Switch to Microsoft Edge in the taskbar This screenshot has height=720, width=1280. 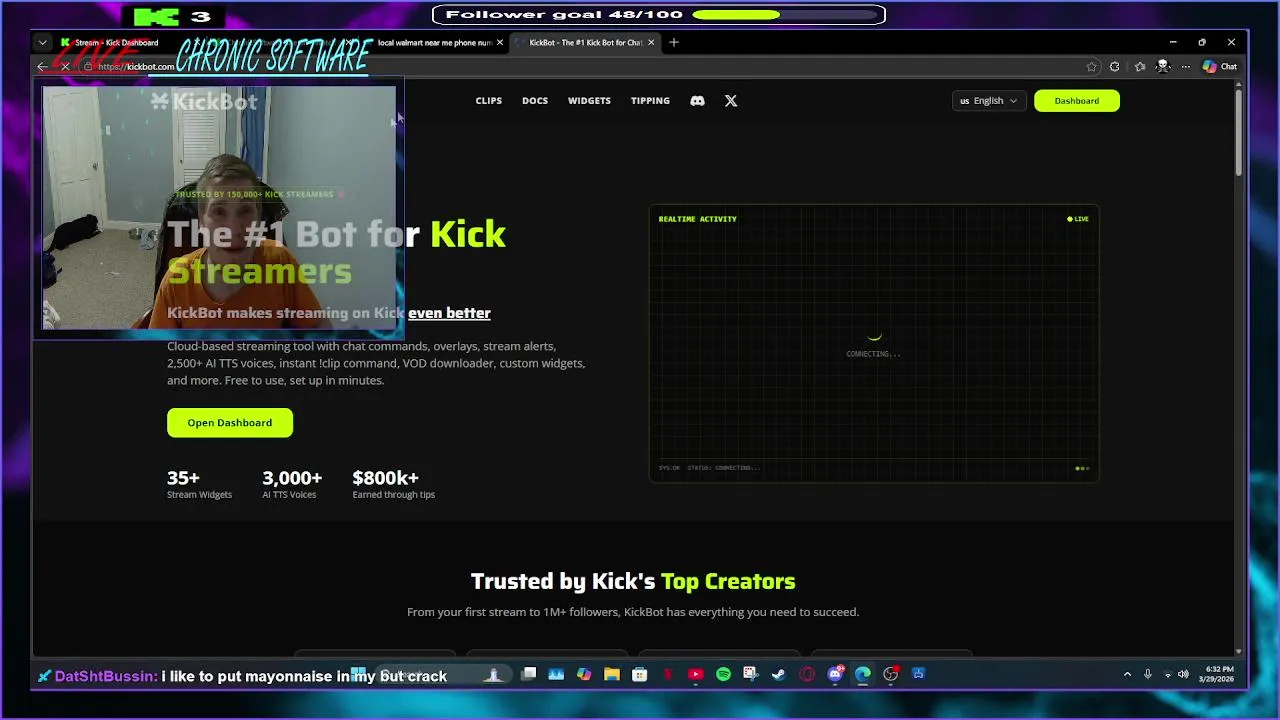(863, 675)
